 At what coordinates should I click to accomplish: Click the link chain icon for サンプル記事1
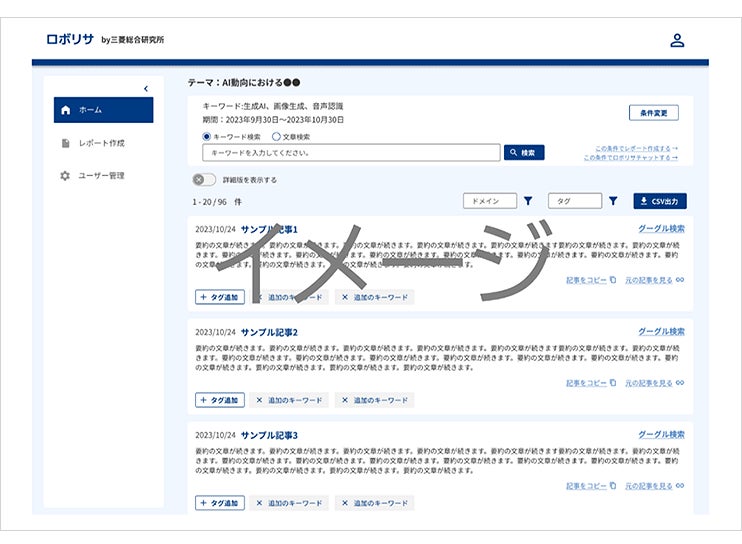[680, 280]
